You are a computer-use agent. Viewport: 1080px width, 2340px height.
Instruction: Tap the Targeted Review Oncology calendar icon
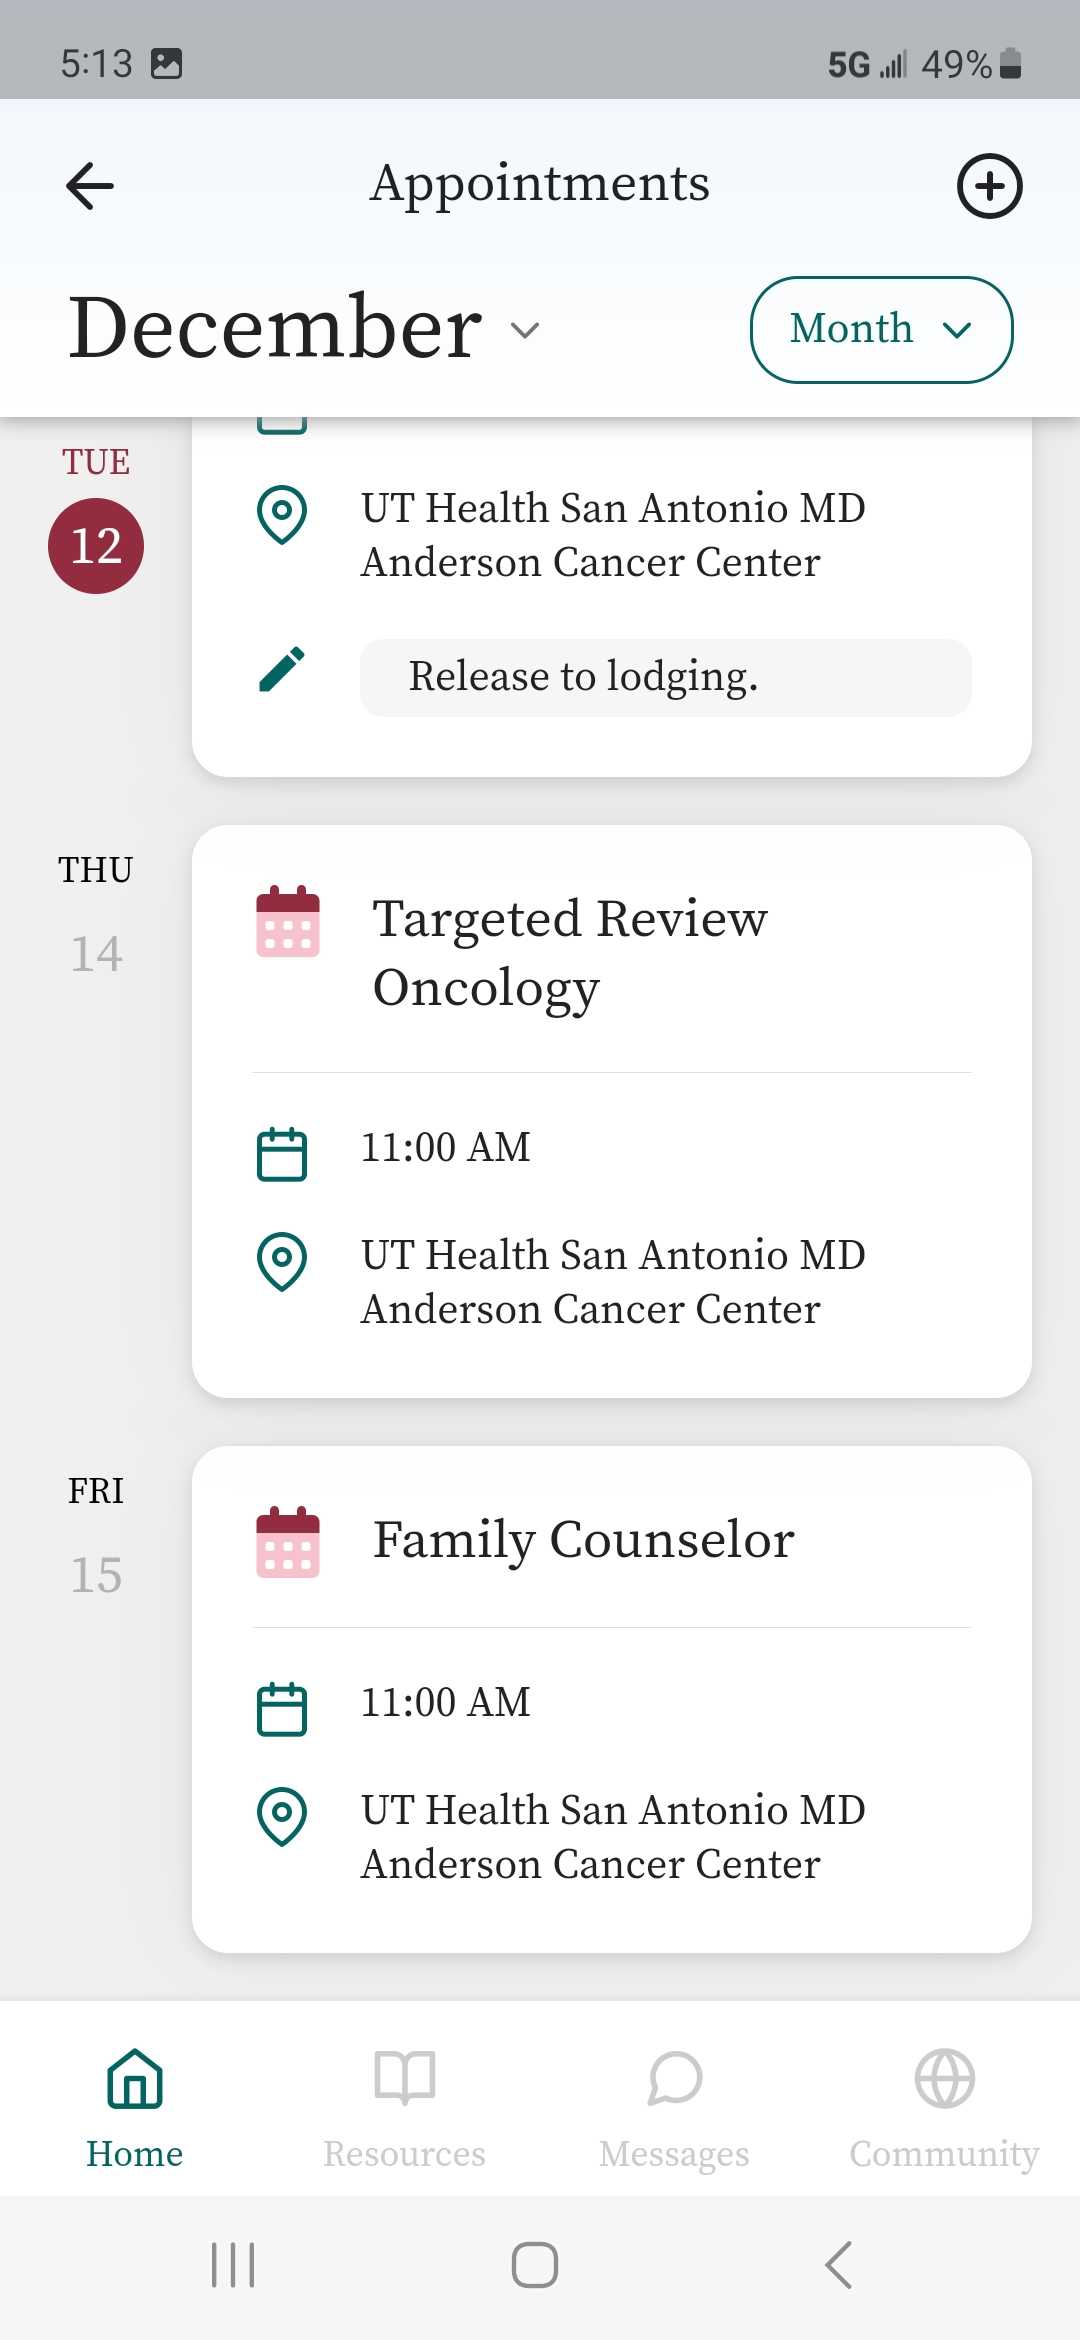(x=288, y=921)
